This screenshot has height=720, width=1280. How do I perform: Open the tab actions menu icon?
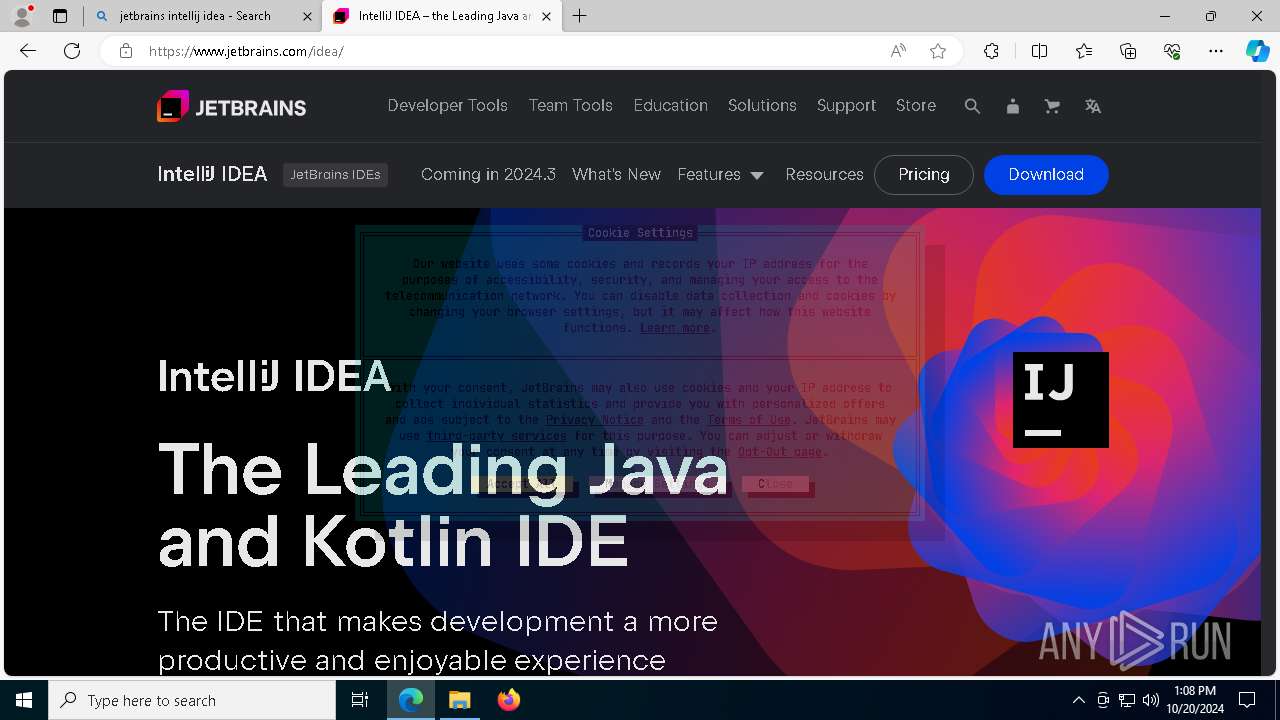pyautogui.click(x=60, y=16)
